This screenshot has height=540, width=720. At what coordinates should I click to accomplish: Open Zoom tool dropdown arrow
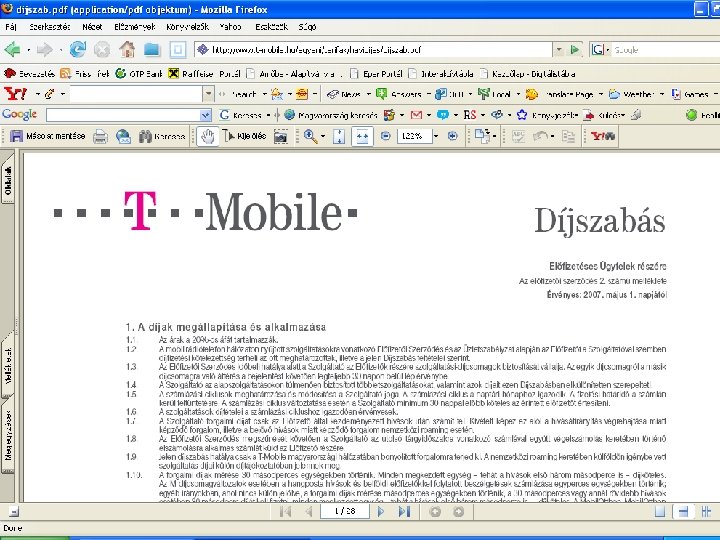tap(323, 136)
